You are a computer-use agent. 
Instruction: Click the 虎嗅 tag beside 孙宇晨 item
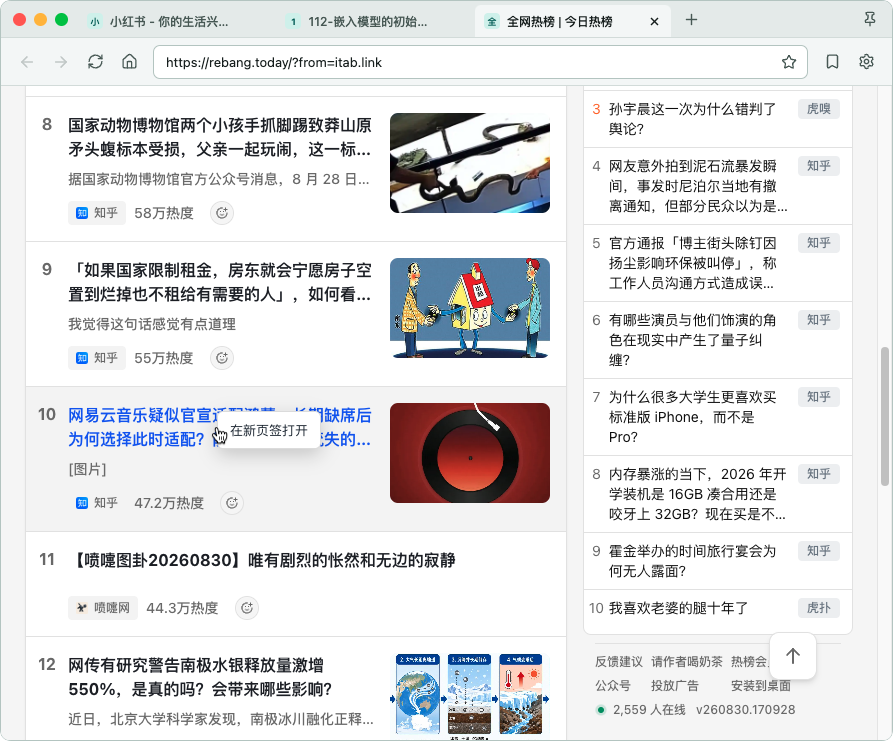click(819, 109)
